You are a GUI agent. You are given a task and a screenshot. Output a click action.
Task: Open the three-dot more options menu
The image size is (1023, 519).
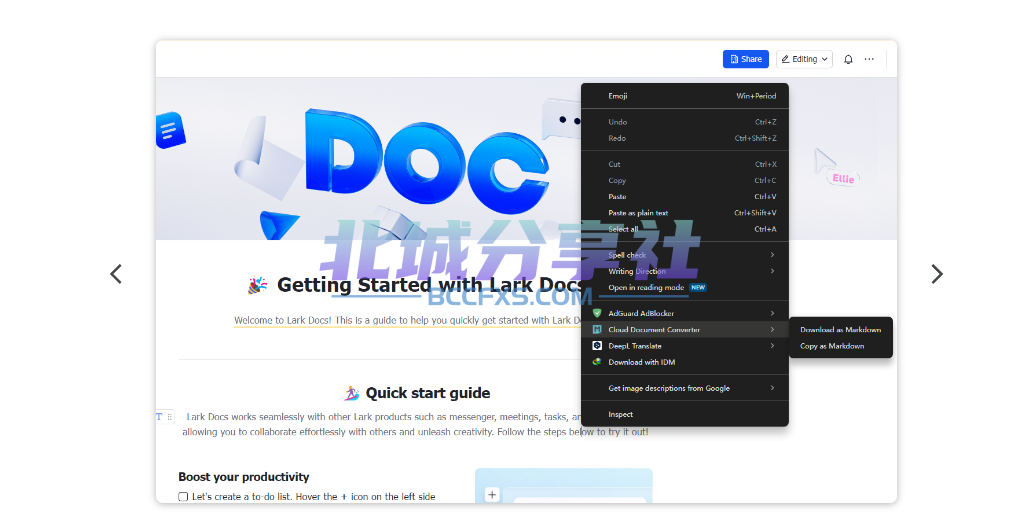pyautogui.click(x=869, y=59)
